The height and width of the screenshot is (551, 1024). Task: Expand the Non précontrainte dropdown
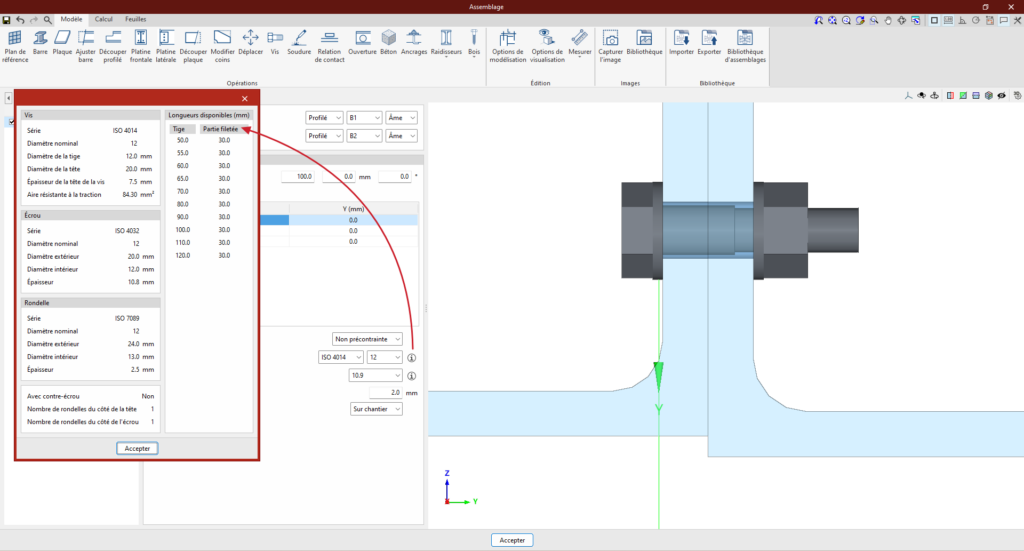pyautogui.click(x=369, y=338)
